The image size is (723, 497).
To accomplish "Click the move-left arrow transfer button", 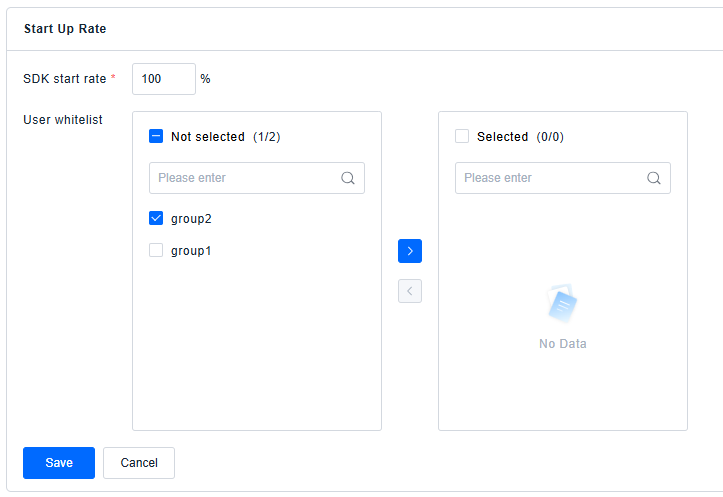I will 409,291.
